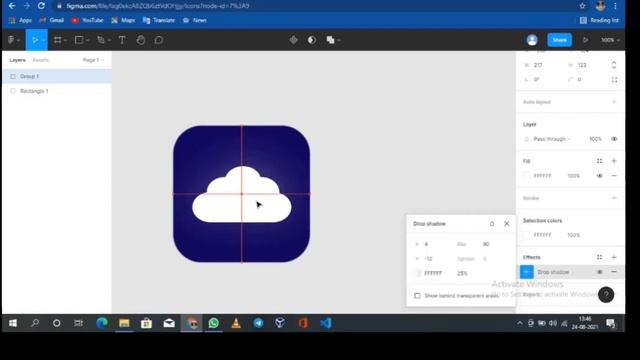Hide the fill using its eye icon
This screenshot has height=360, width=640.
point(599,176)
